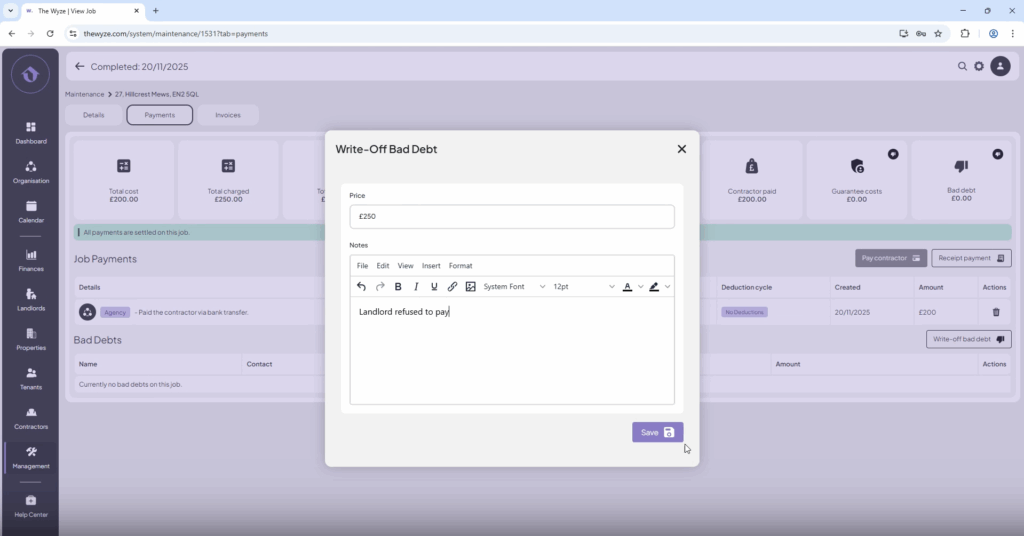The height and width of the screenshot is (536, 1024).
Task: Open the Format menu in editor
Action: point(460,266)
